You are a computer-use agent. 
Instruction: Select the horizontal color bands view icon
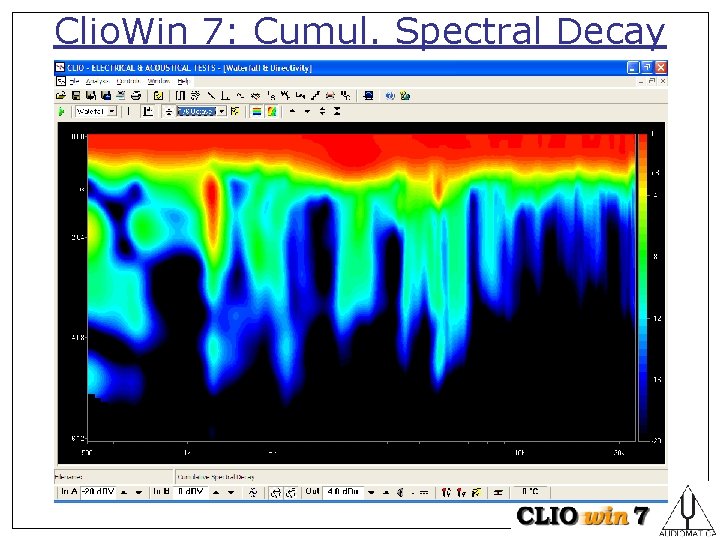click(x=257, y=111)
